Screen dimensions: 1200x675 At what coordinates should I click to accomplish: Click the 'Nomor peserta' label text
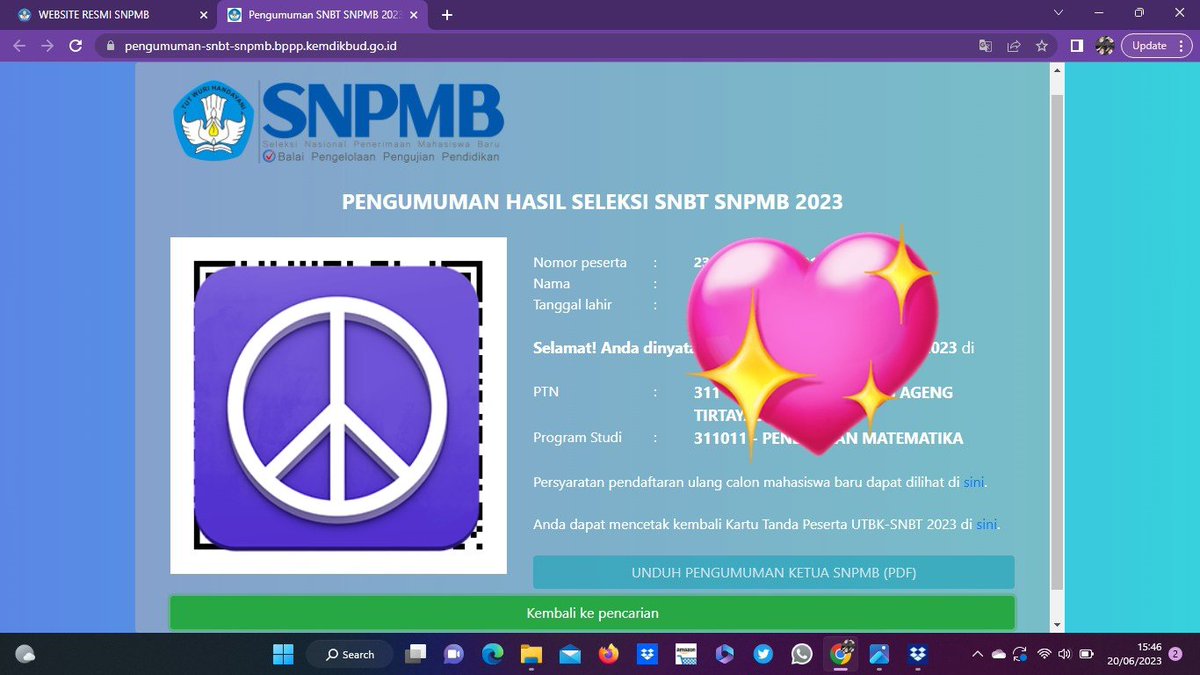pos(580,263)
